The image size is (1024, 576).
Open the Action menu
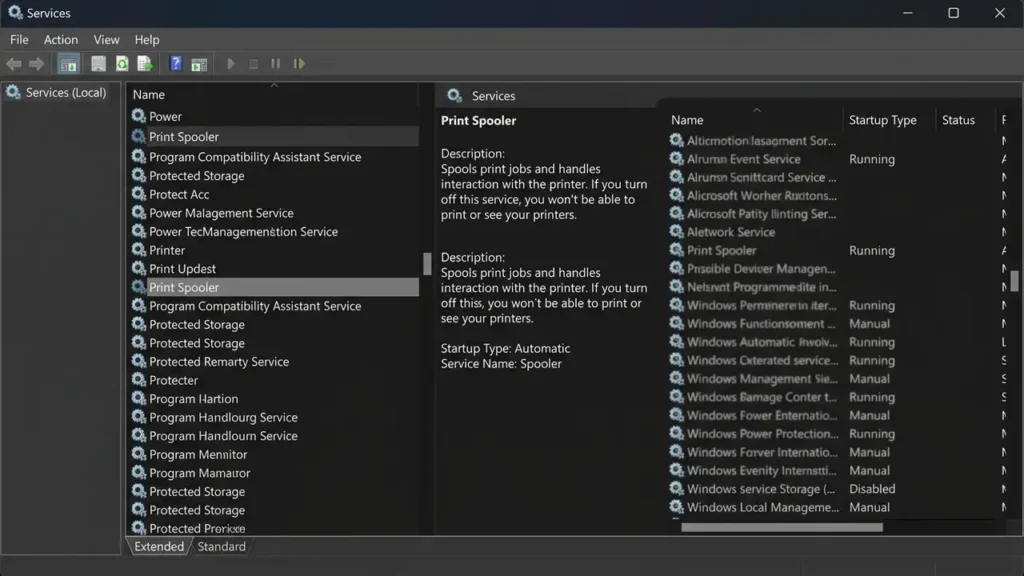pyautogui.click(x=61, y=40)
